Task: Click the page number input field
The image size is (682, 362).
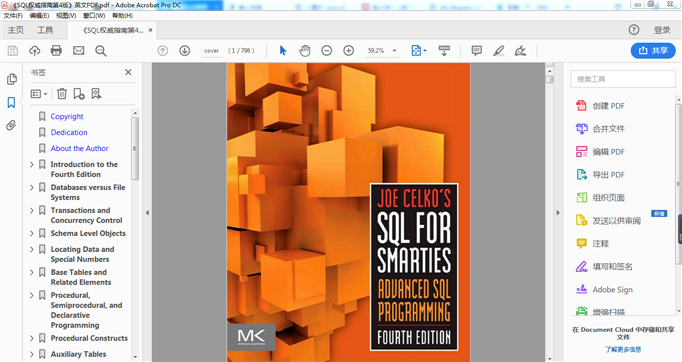Action: (211, 51)
